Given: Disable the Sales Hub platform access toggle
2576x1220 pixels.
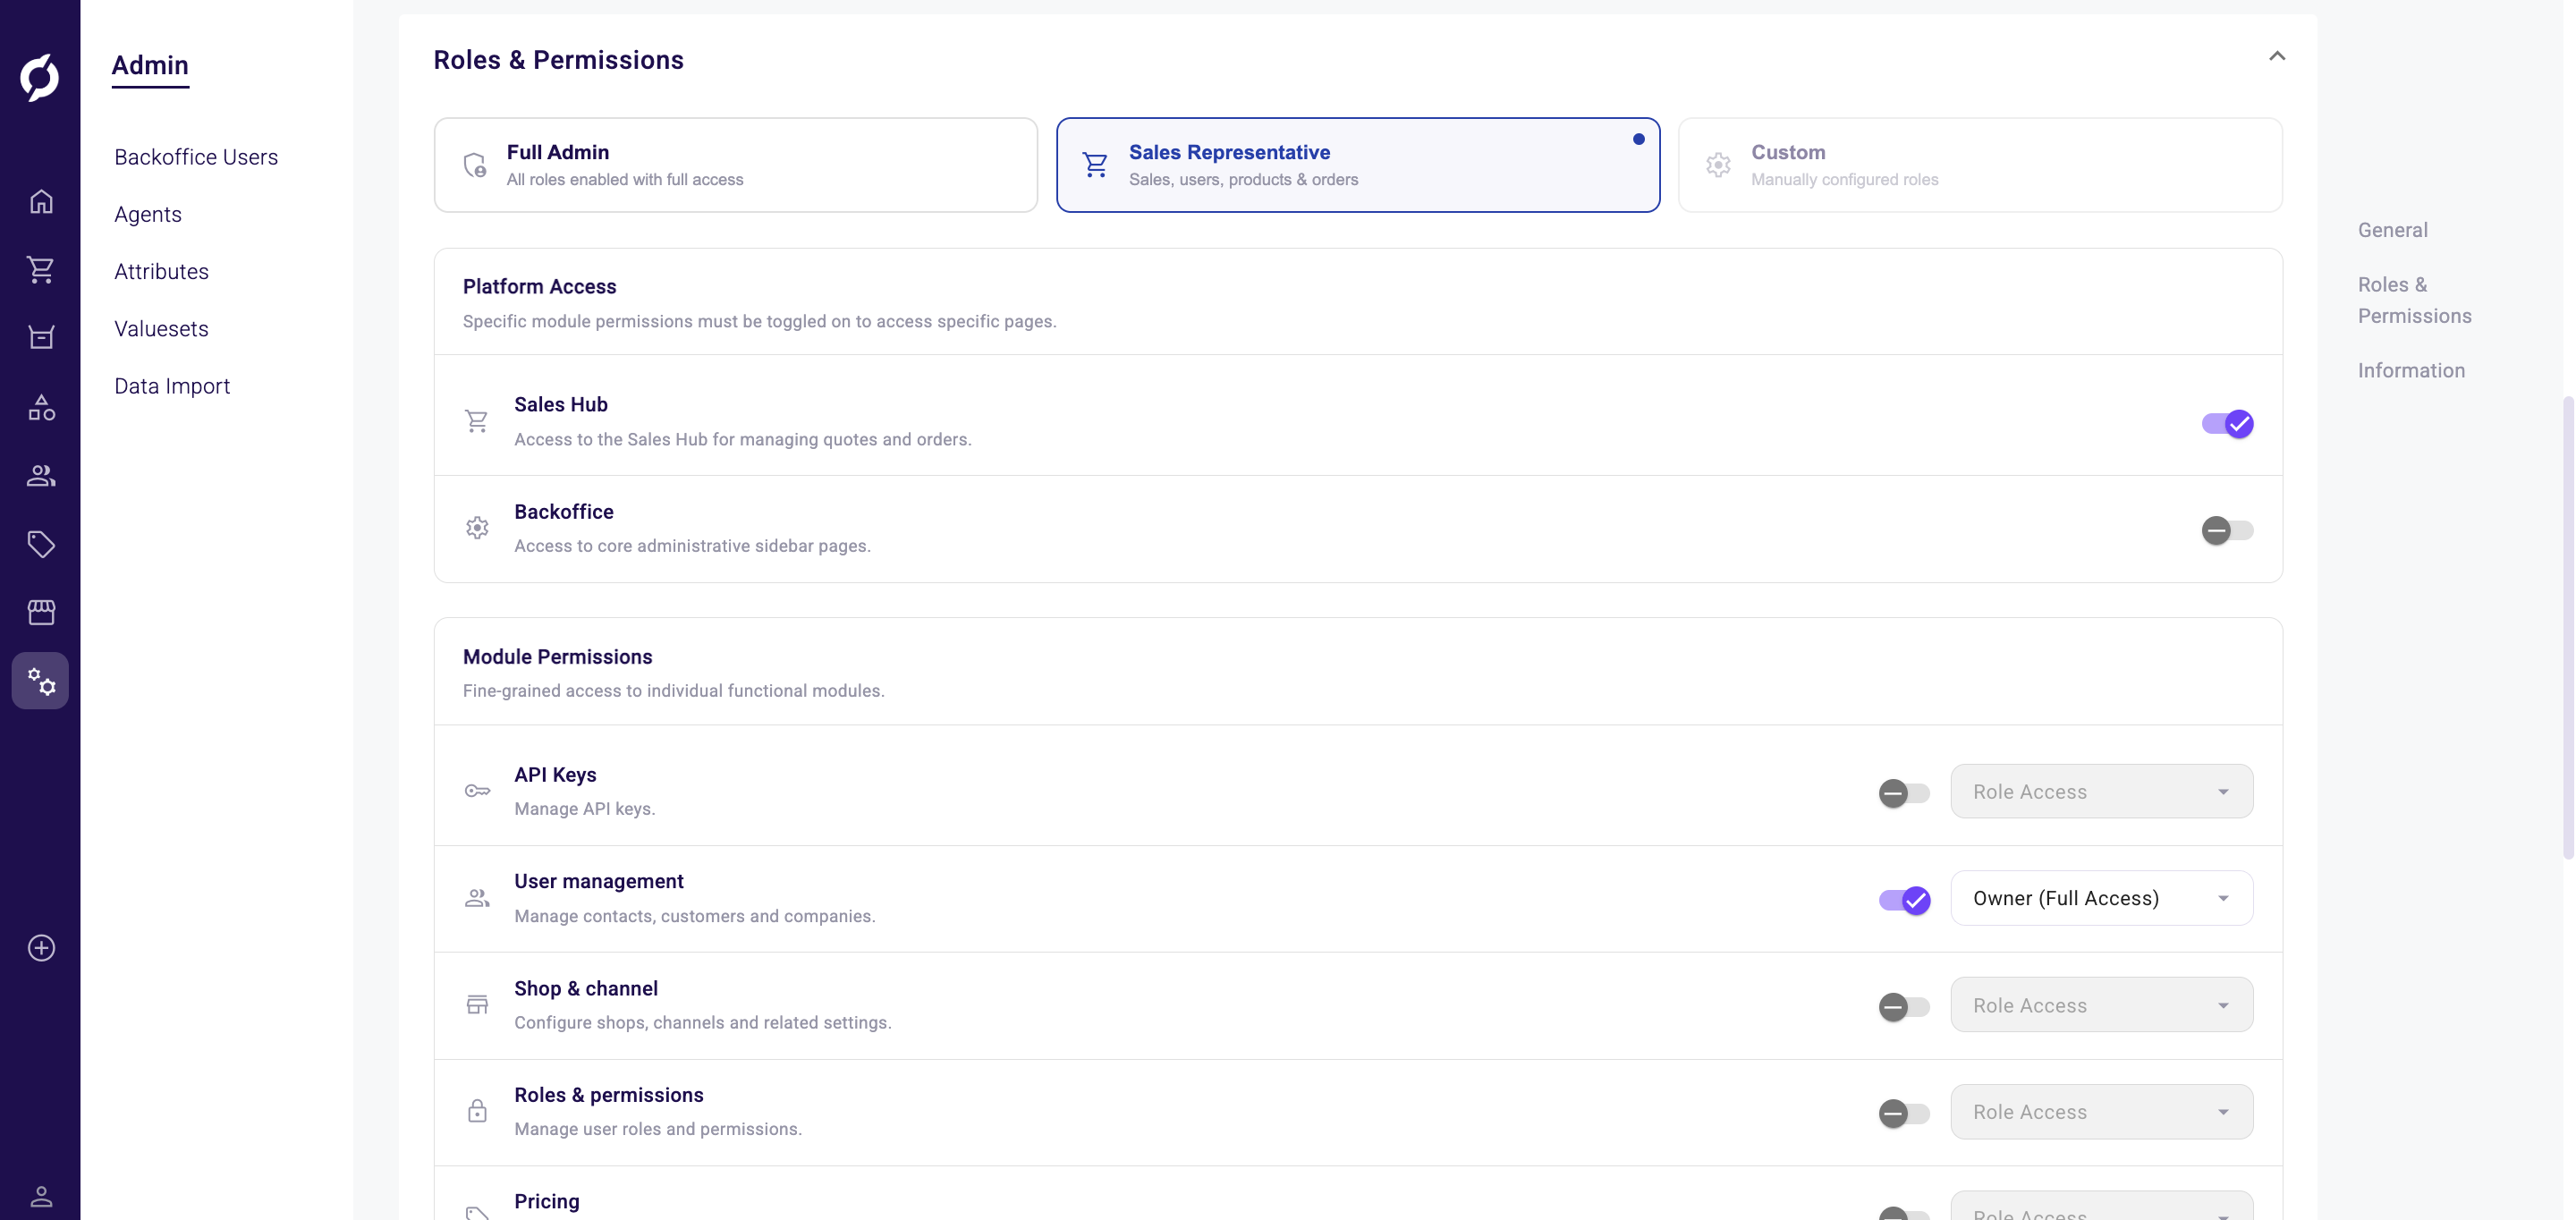Looking at the screenshot, I should pyautogui.click(x=2227, y=423).
